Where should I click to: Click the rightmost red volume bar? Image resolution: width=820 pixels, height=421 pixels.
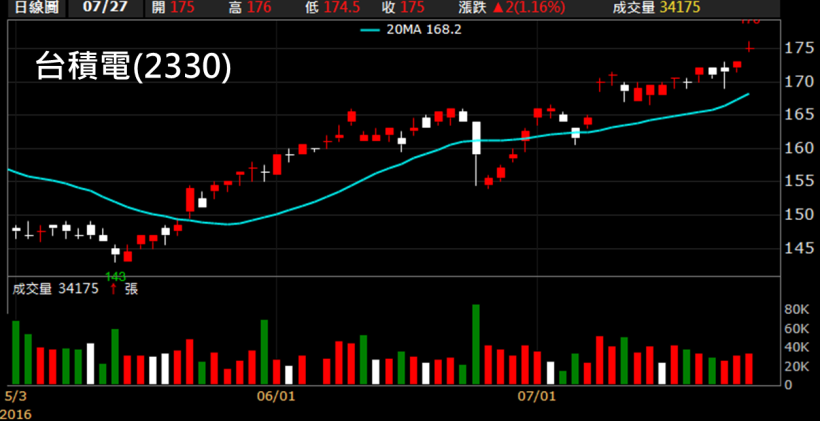click(749, 369)
